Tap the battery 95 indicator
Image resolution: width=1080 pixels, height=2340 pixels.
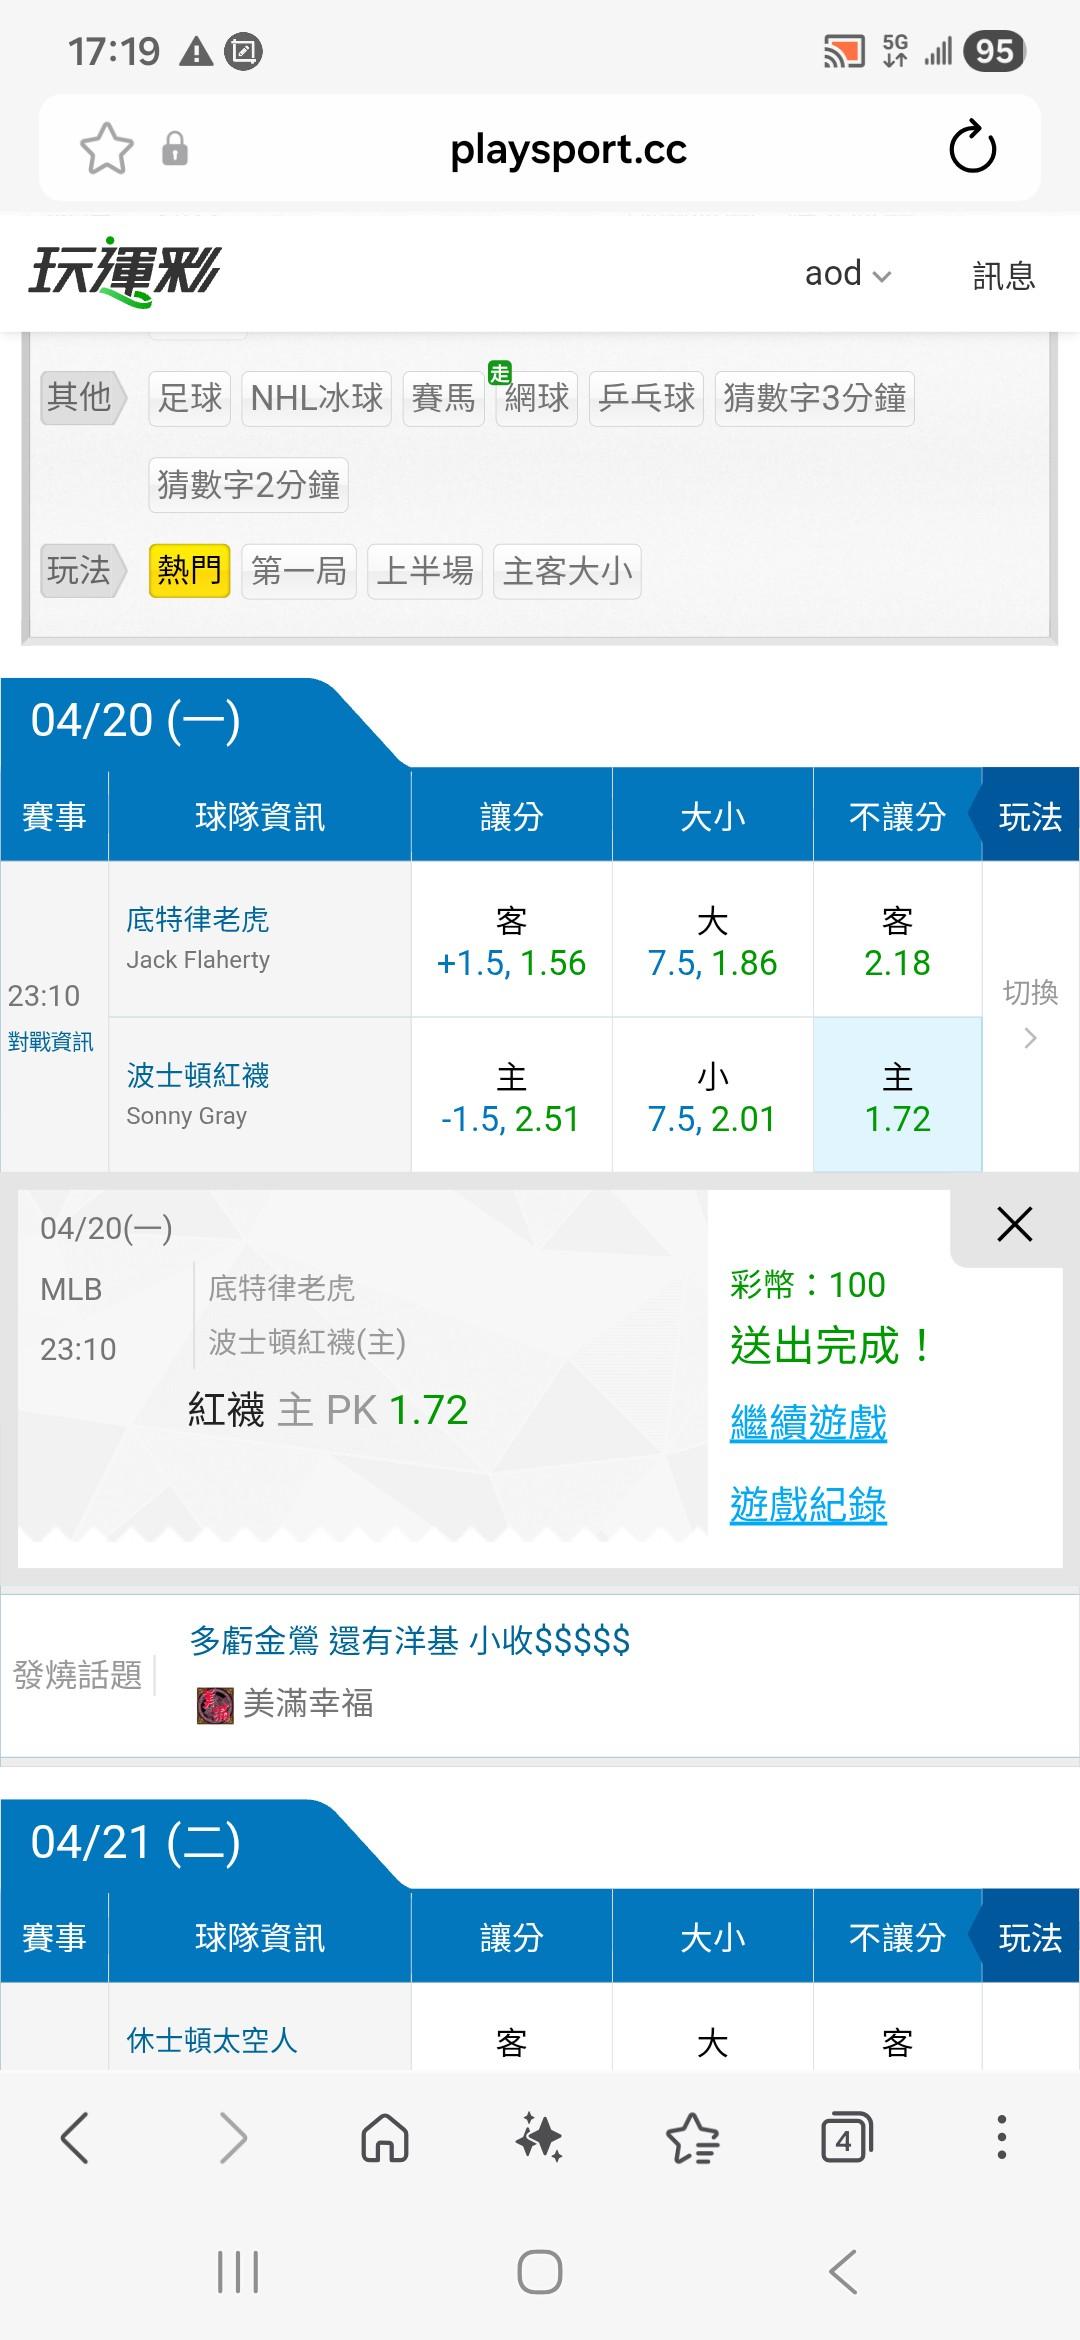pyautogui.click(x=994, y=51)
